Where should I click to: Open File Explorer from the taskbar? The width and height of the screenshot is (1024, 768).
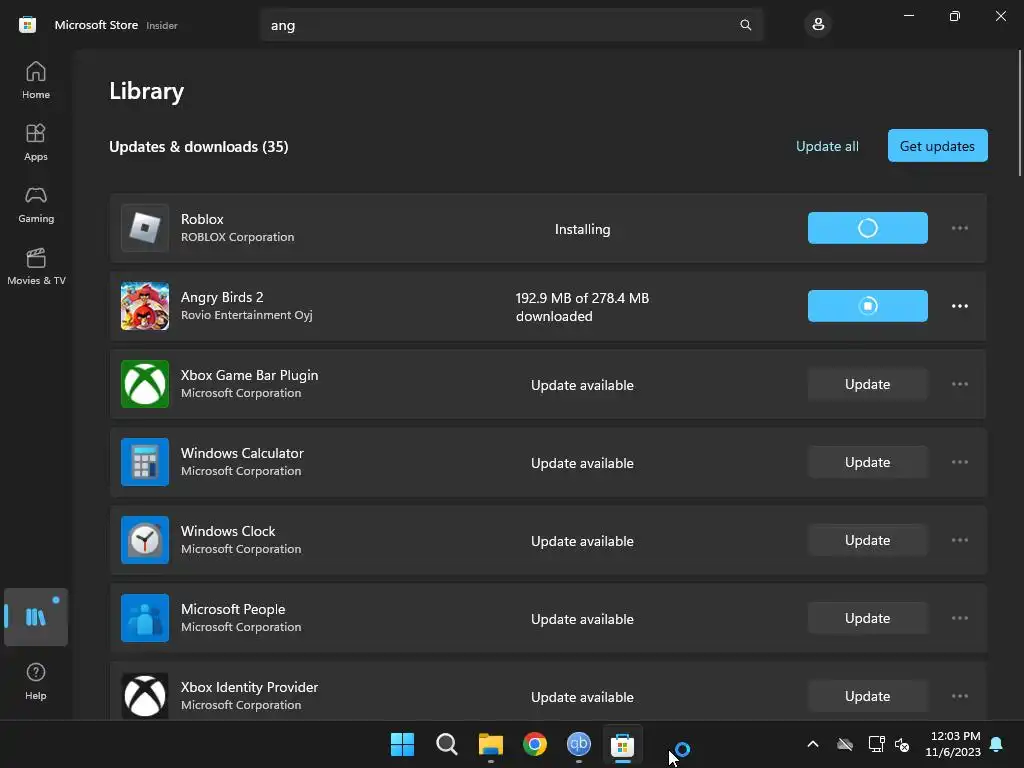[x=490, y=744]
